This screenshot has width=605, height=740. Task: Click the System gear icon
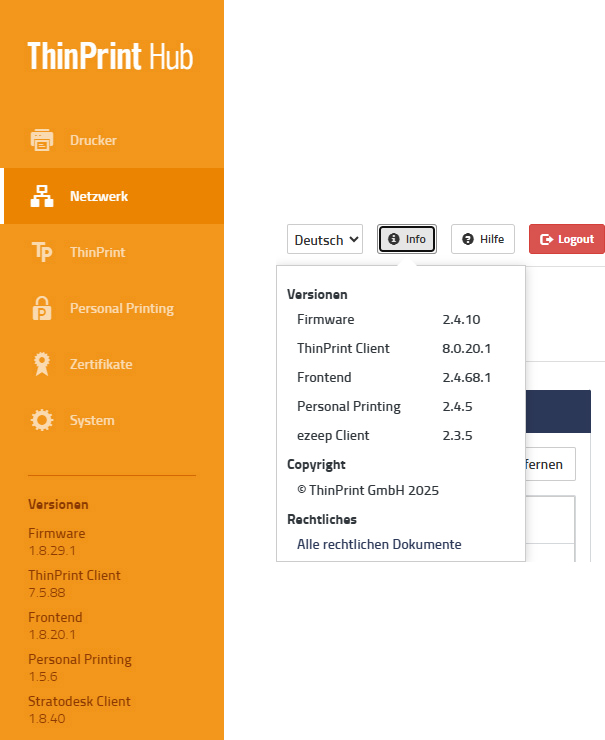[42, 420]
